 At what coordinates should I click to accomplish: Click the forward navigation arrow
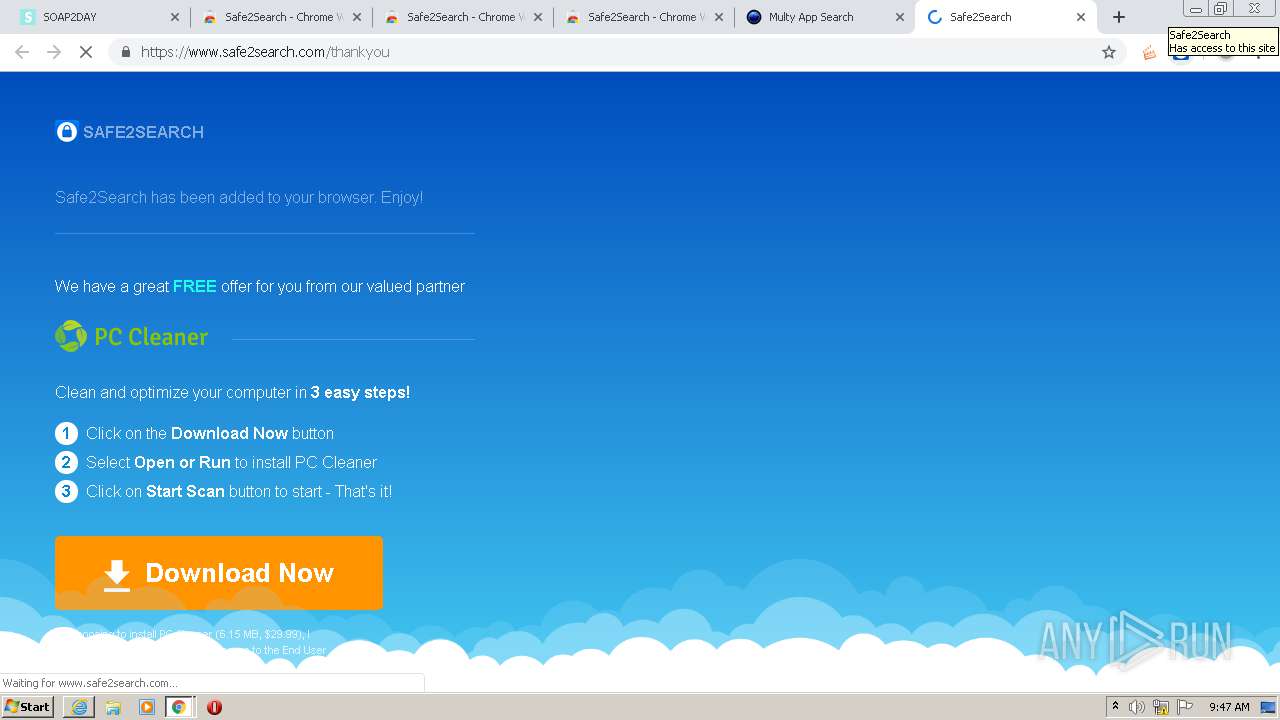[54, 52]
